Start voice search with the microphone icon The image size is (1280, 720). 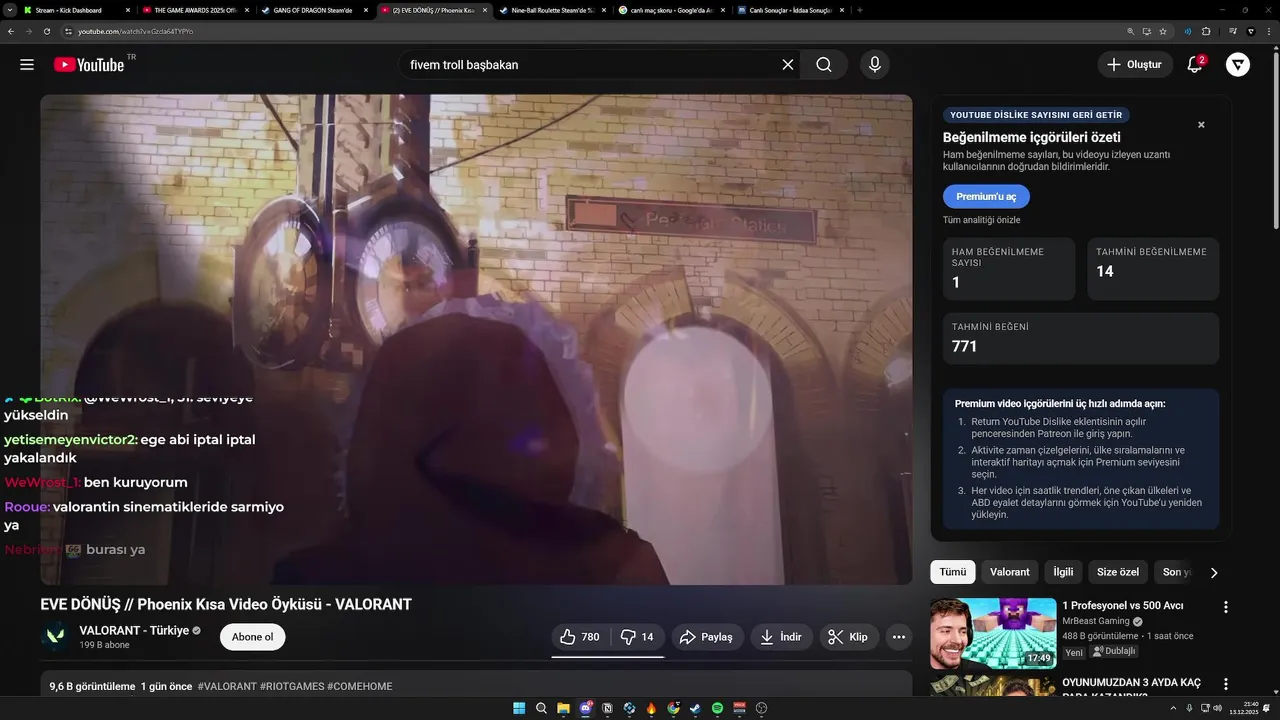pyautogui.click(x=875, y=65)
